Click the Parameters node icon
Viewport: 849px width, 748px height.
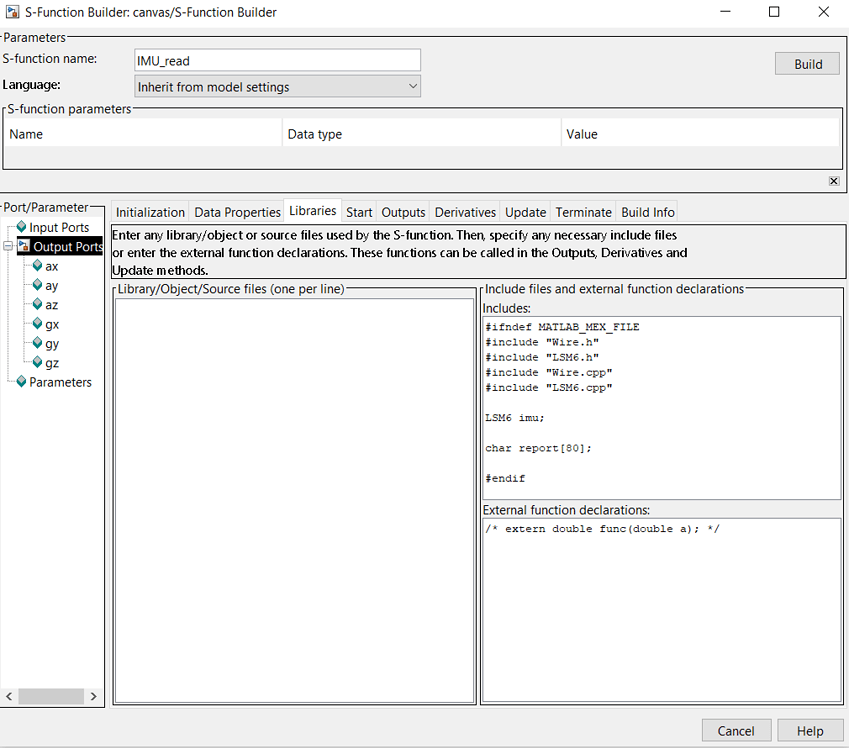pyautogui.click(x=20, y=381)
